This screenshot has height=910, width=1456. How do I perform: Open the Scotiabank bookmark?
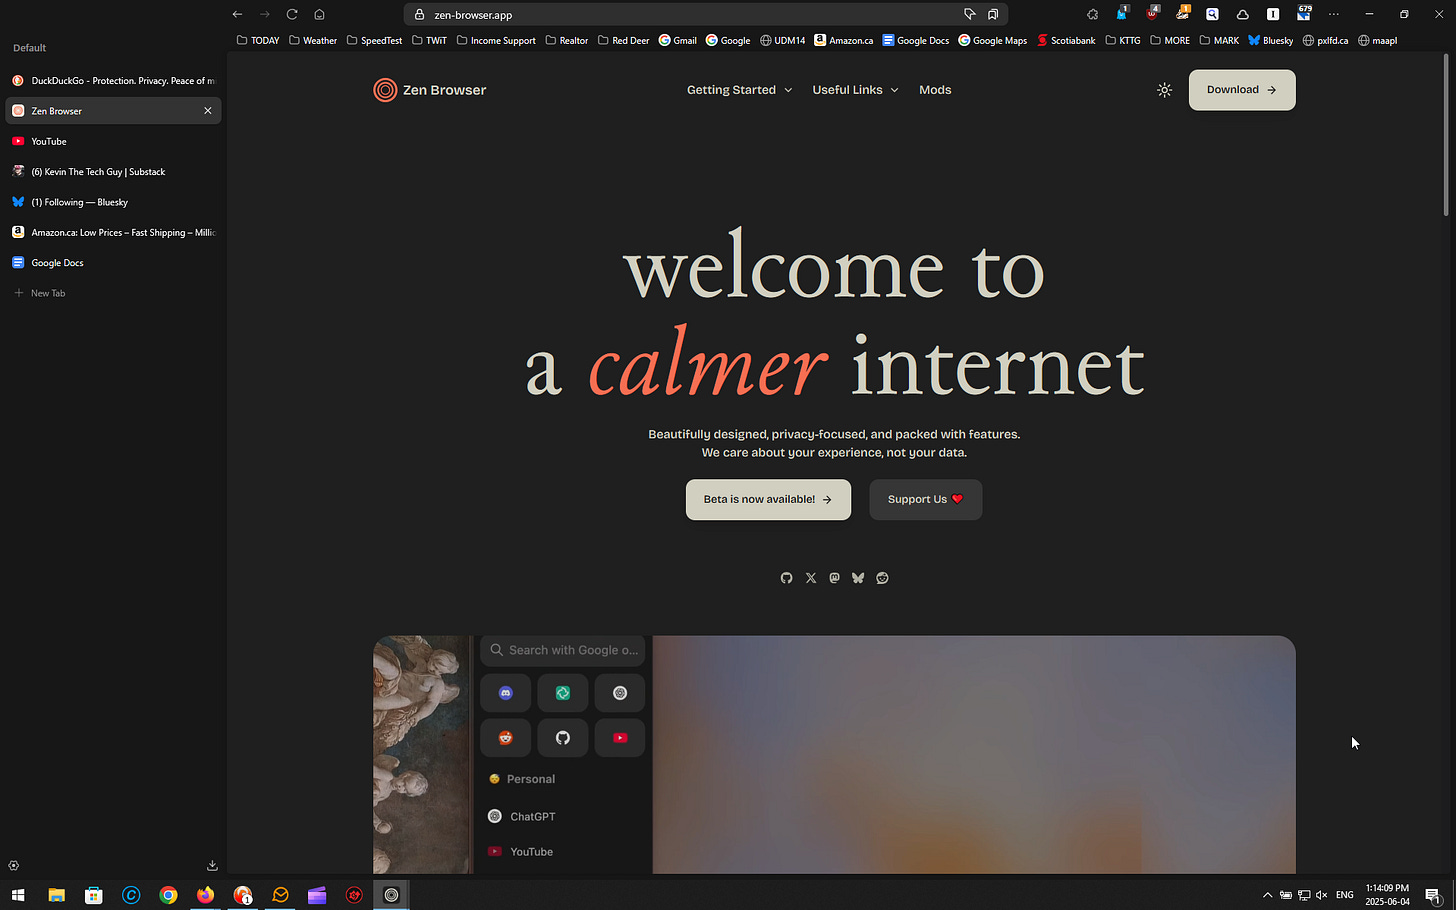(1066, 41)
